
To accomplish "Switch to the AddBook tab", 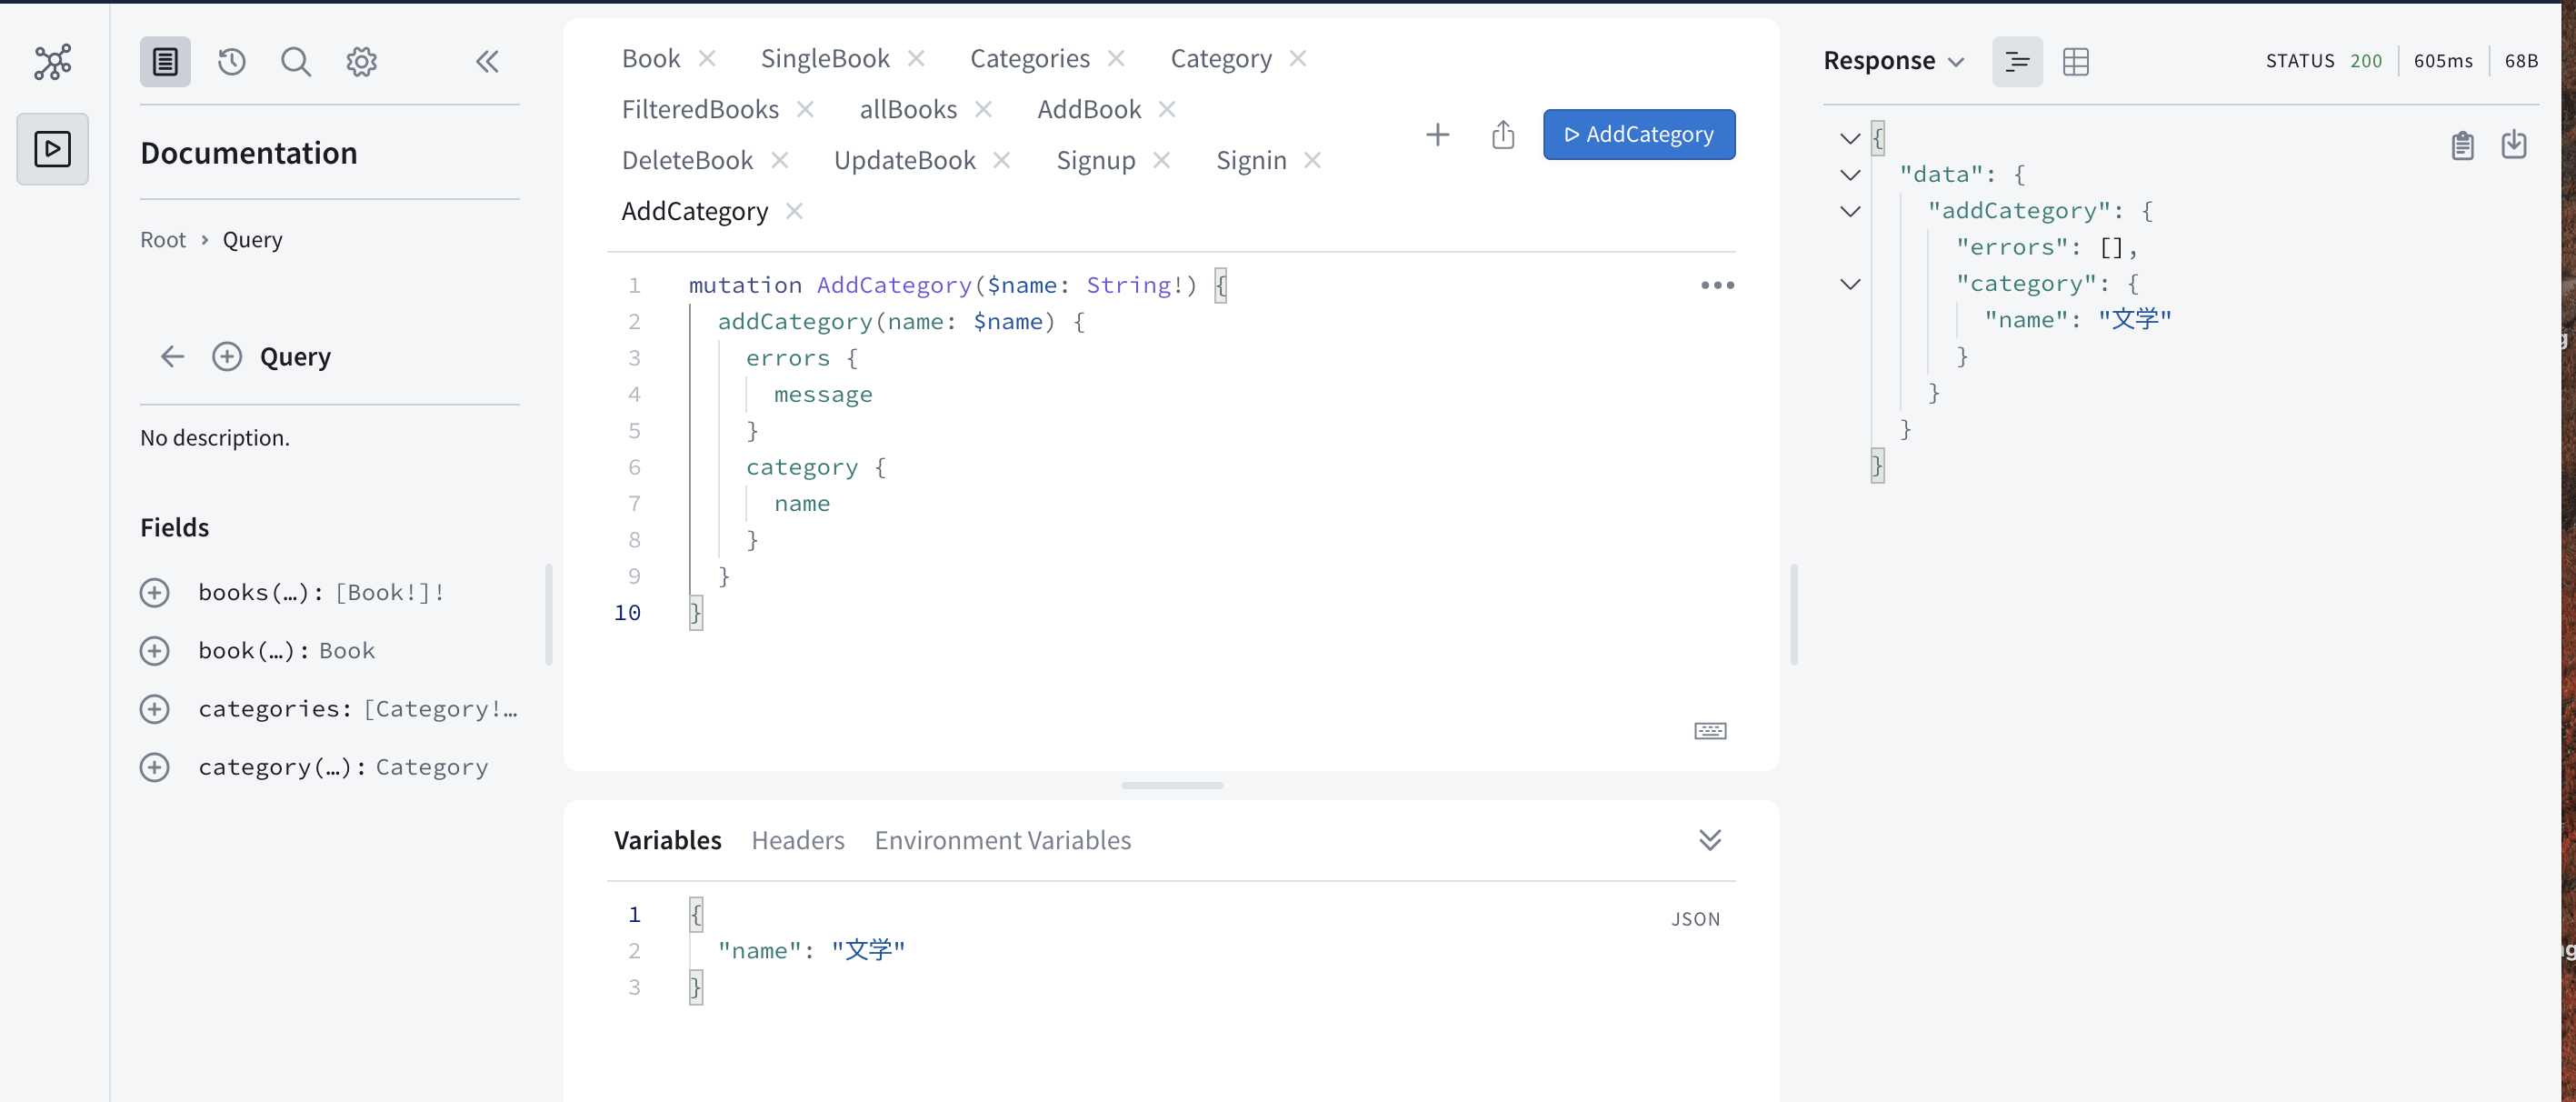I will [x=1089, y=109].
